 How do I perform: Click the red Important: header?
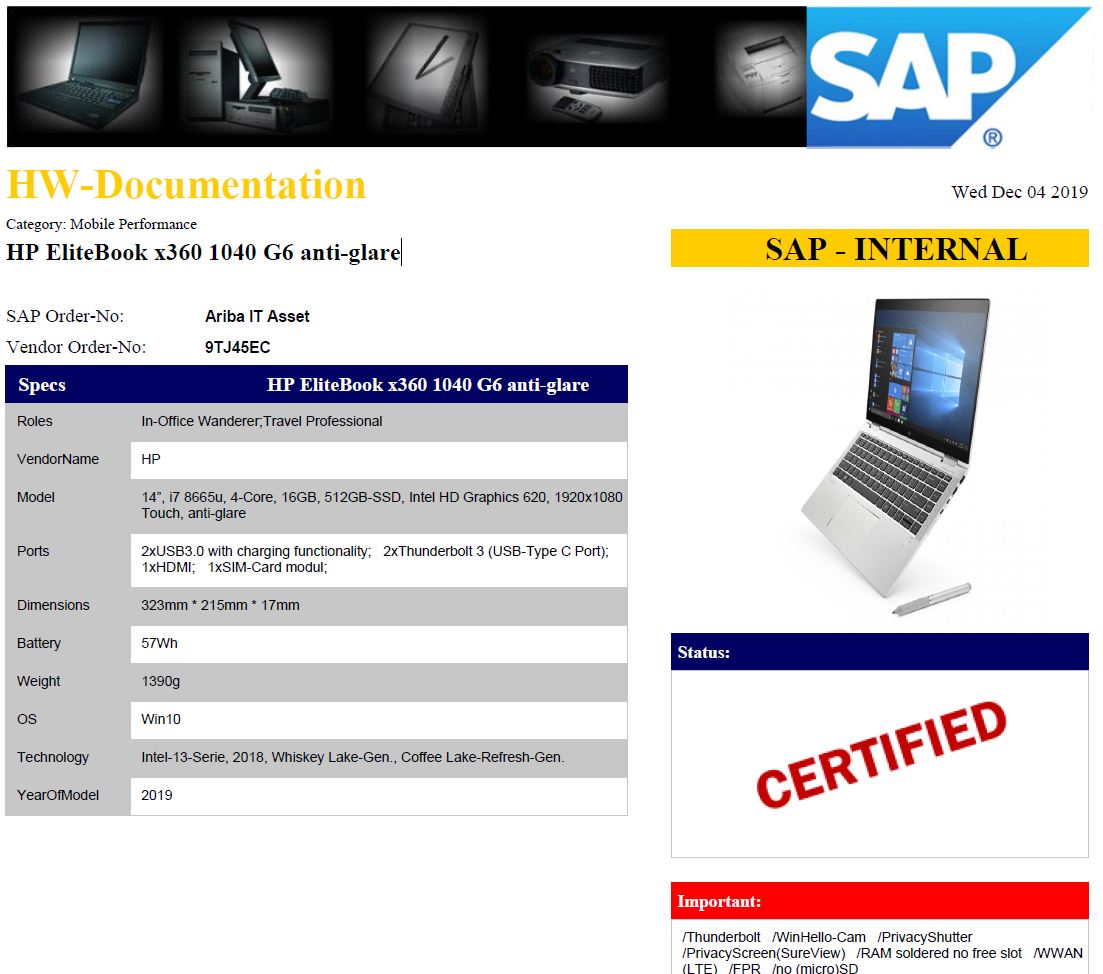[879, 901]
